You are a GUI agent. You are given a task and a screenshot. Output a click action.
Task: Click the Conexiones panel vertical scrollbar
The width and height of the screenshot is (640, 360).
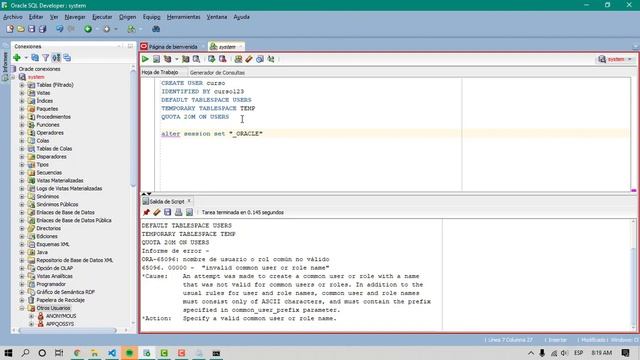click(x=133, y=129)
